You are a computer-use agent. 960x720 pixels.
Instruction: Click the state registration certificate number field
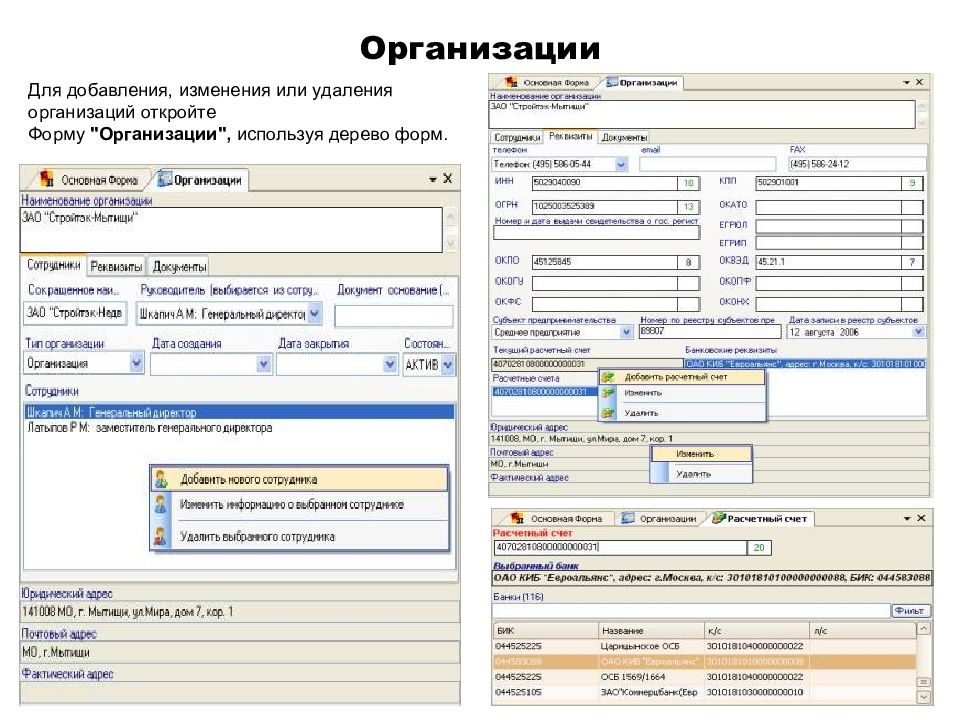(596, 233)
